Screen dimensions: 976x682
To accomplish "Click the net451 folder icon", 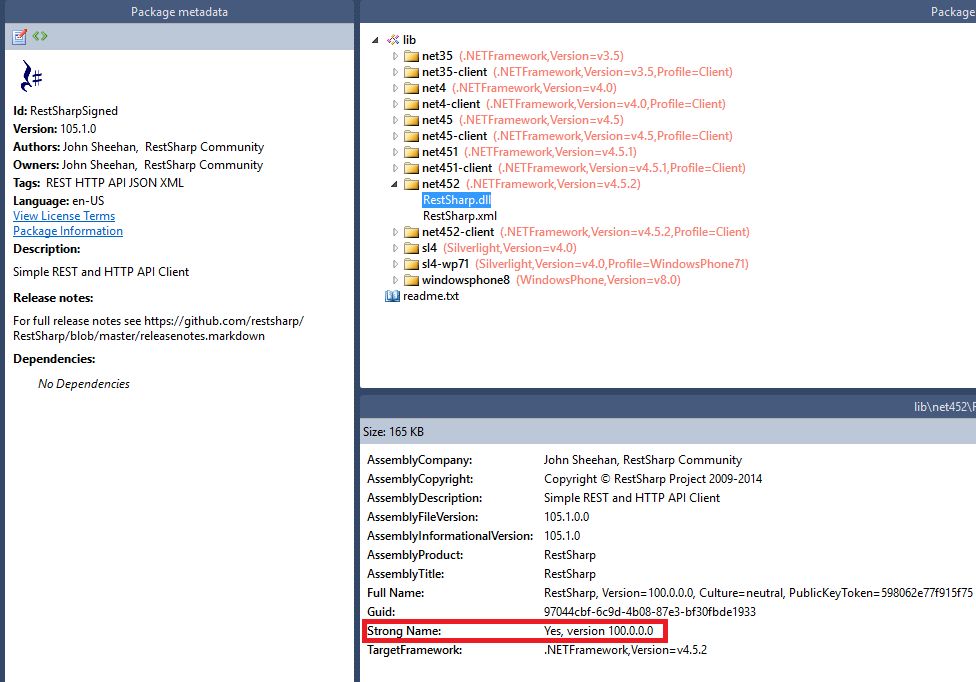I will click(x=411, y=152).
